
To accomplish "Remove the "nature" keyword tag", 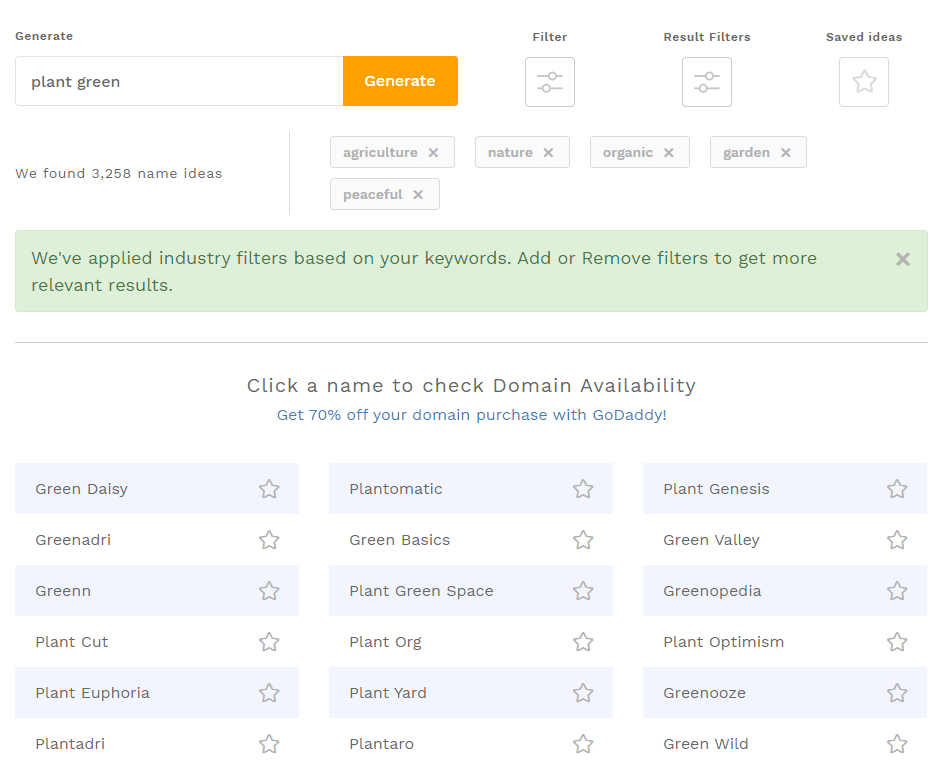I will 548,152.
